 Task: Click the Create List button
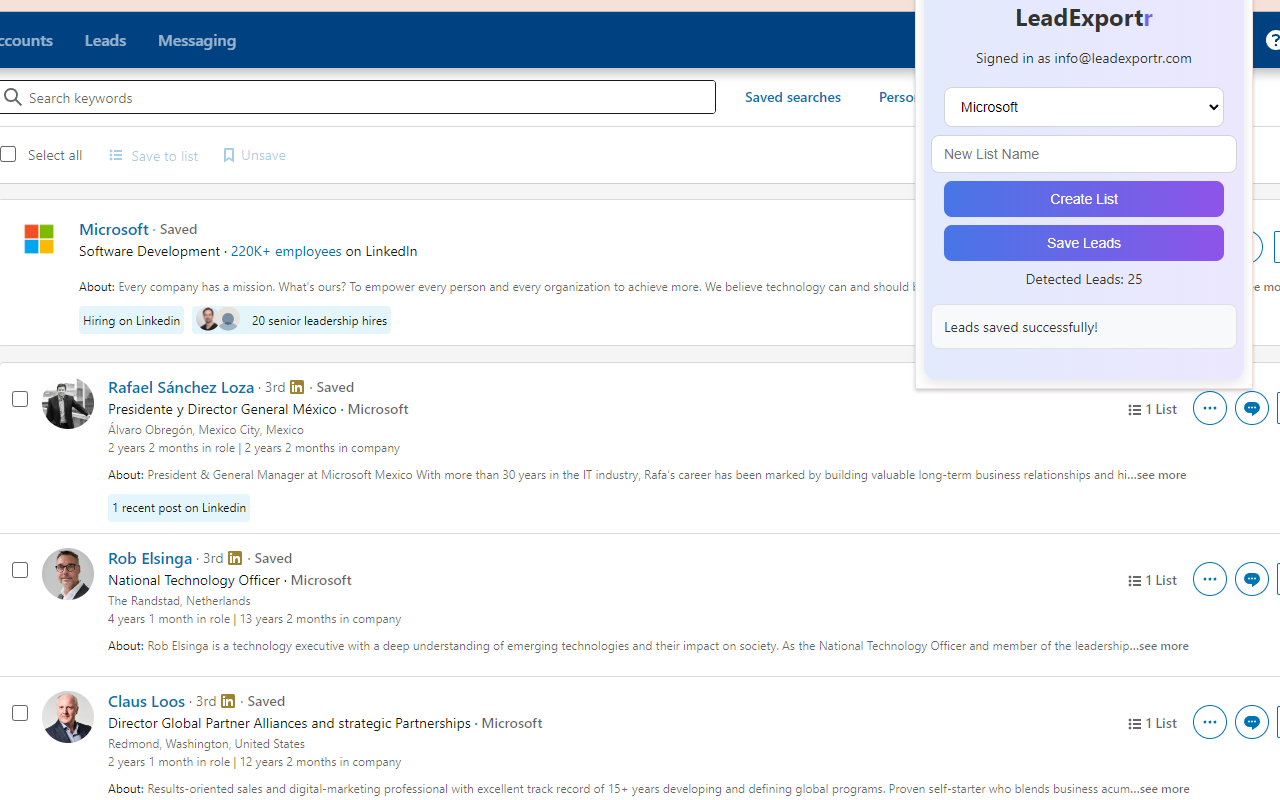(x=1084, y=199)
